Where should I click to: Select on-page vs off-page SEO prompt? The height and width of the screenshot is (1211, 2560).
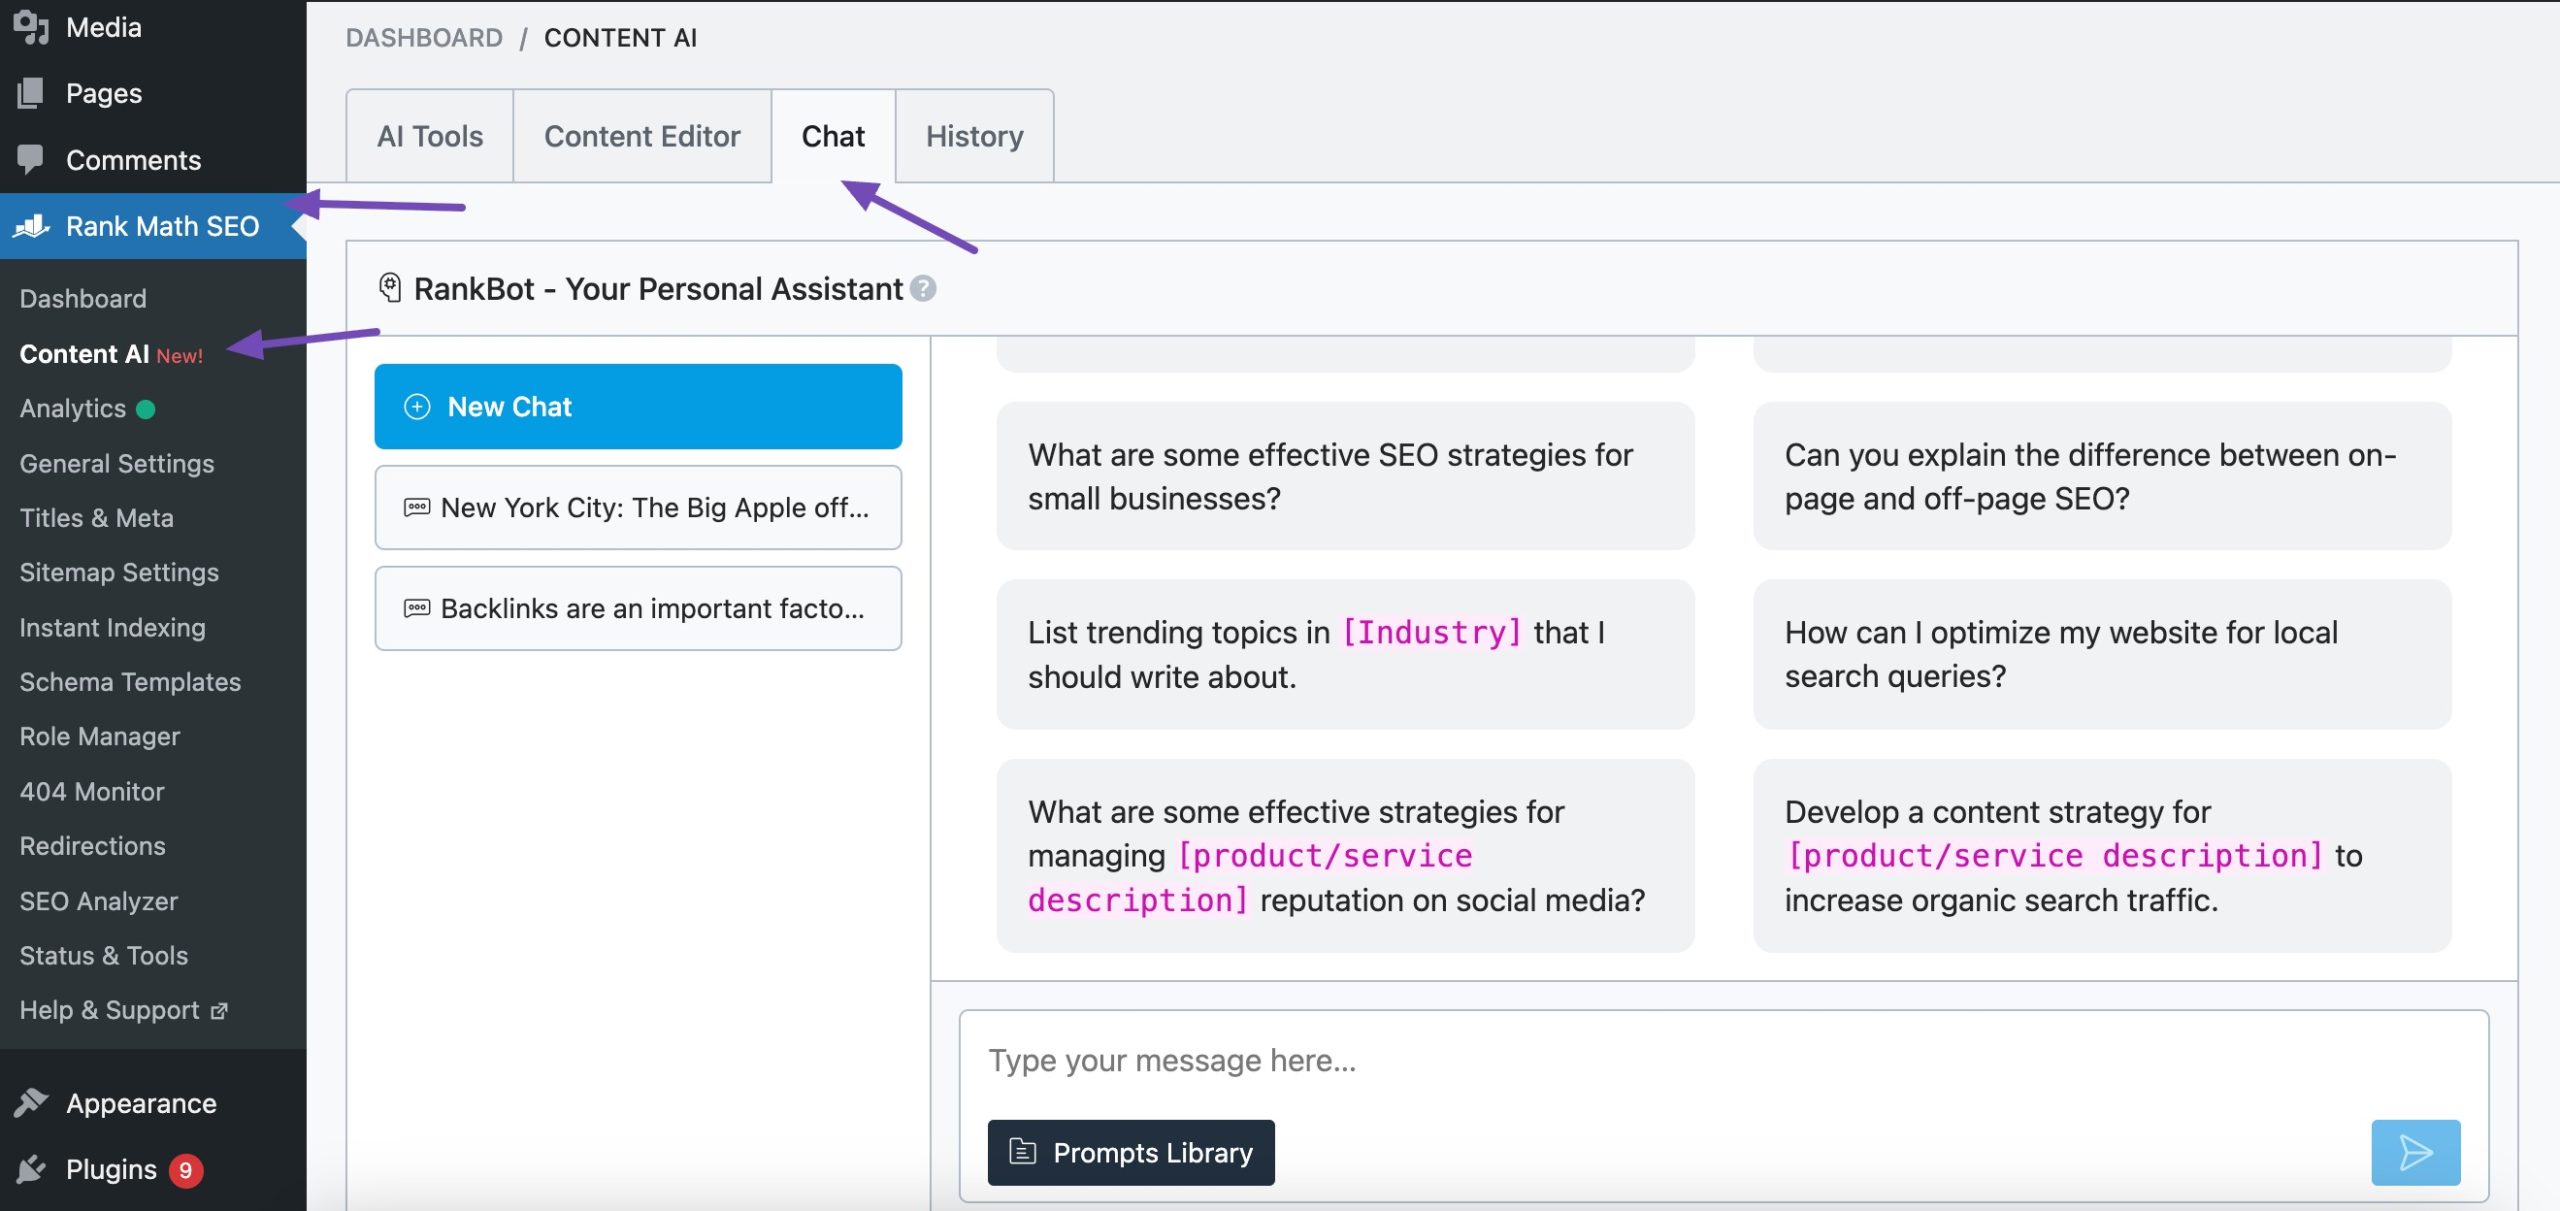tap(2102, 476)
